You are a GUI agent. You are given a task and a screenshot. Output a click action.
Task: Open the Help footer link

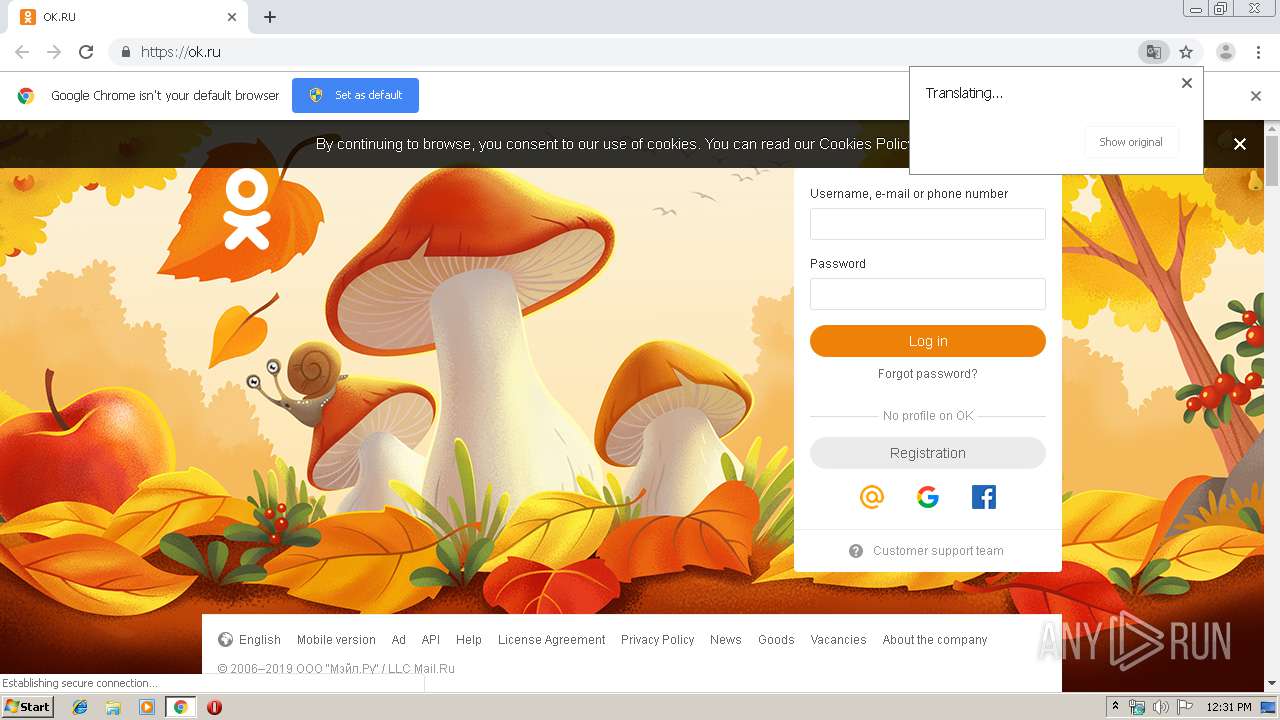(469, 640)
